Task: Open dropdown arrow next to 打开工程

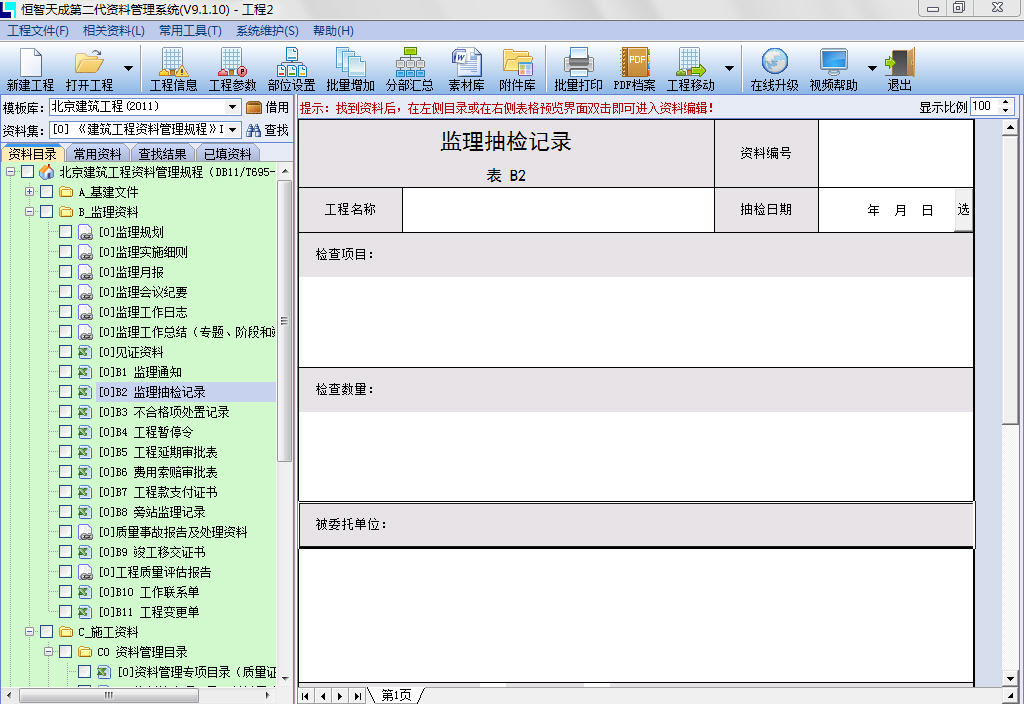Action: point(128,68)
